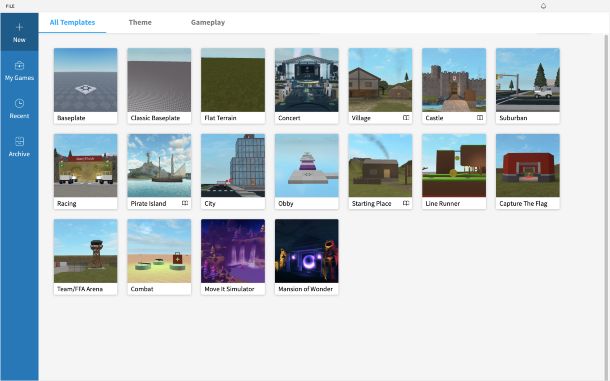Screen dimensions: 610x381
Task: Click the Capture The Flag label text
Action: [x=523, y=204]
